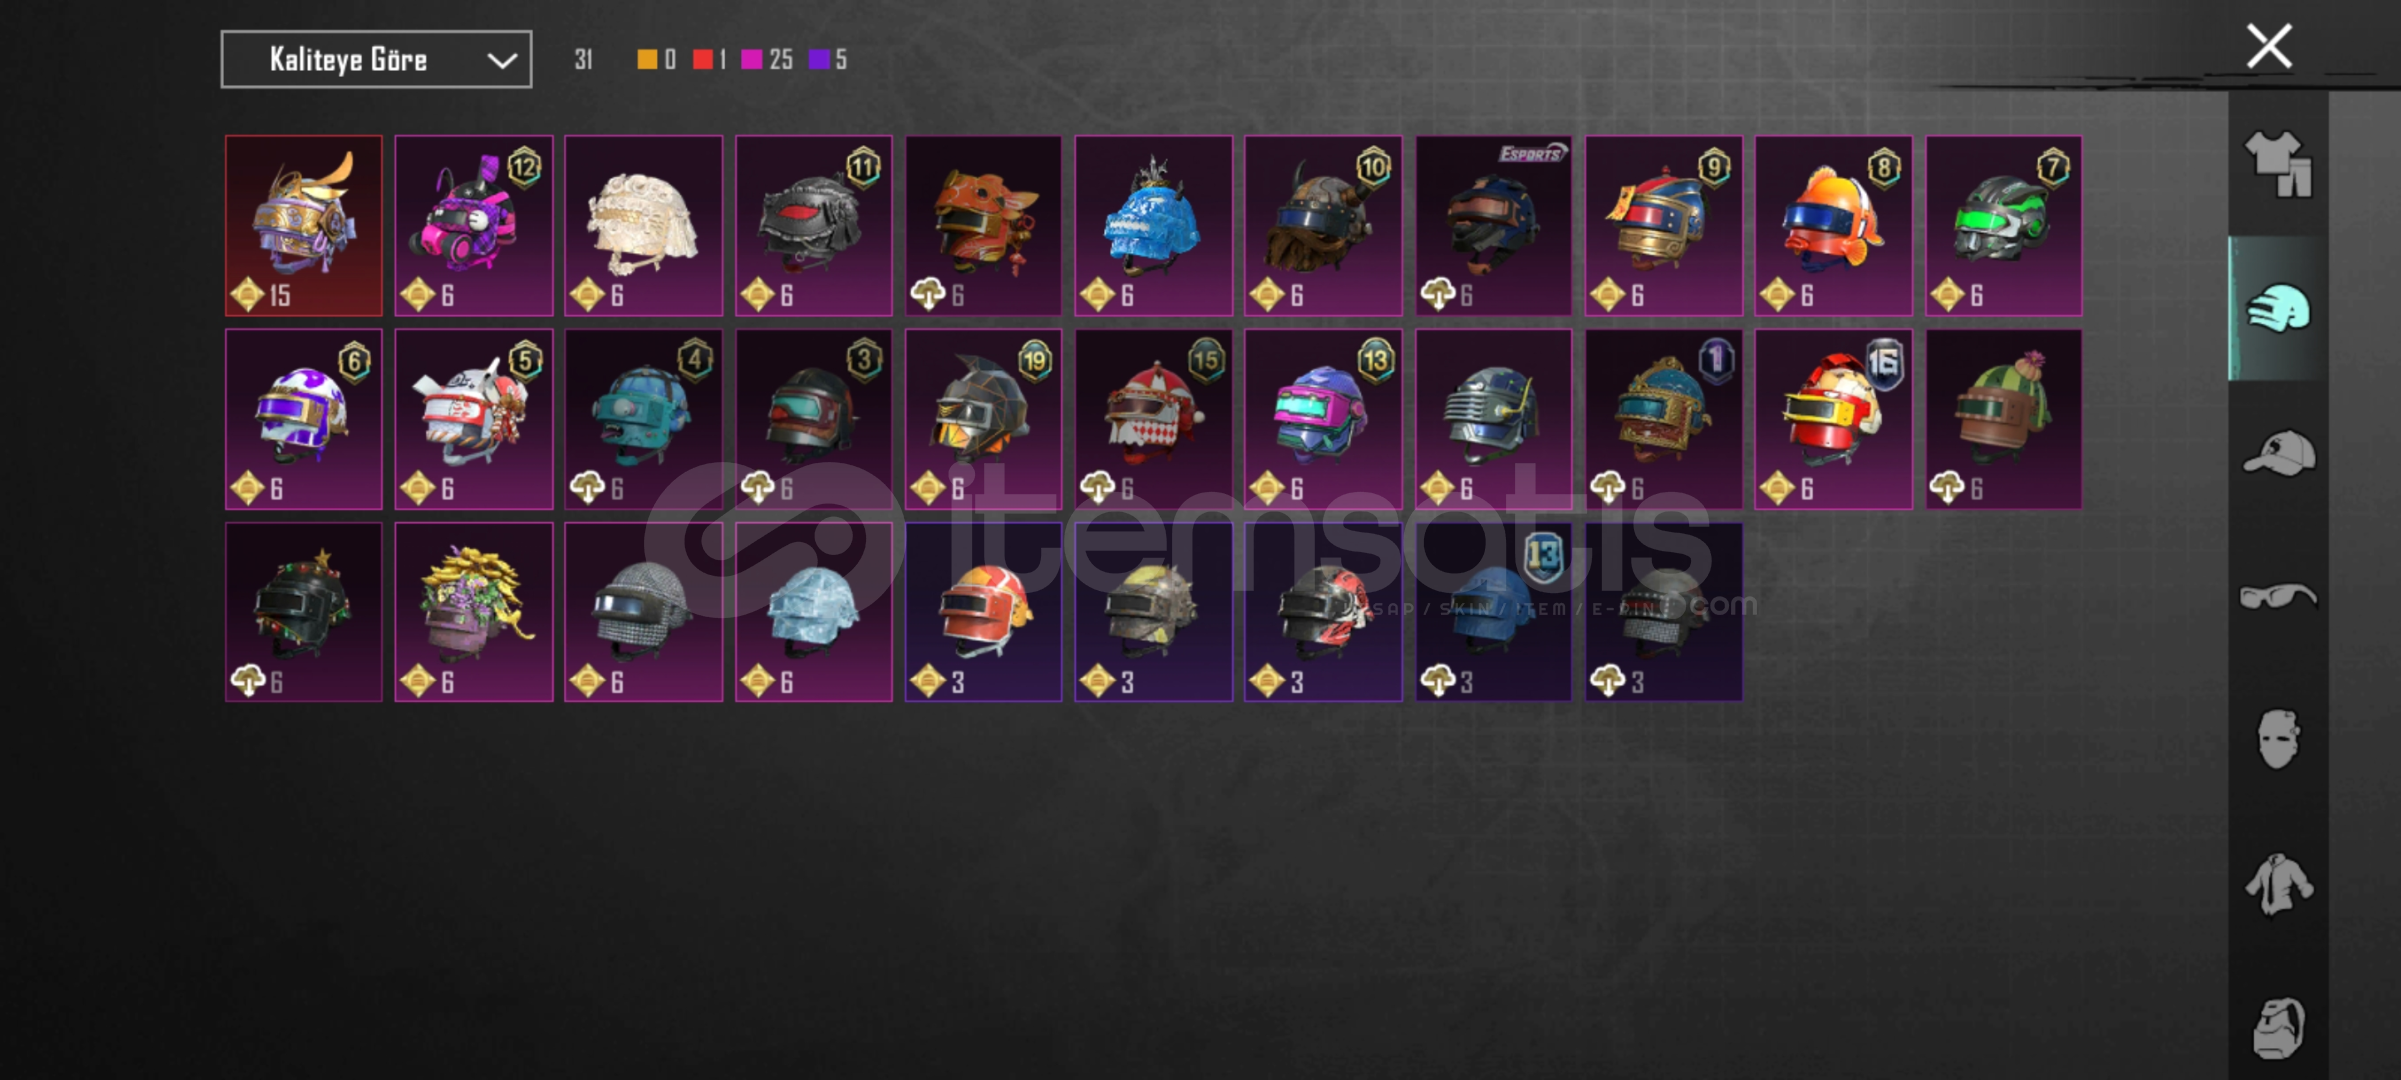Select the purple quality counter showing 5
Viewport: 2401px width, 1080px height.
(x=828, y=60)
